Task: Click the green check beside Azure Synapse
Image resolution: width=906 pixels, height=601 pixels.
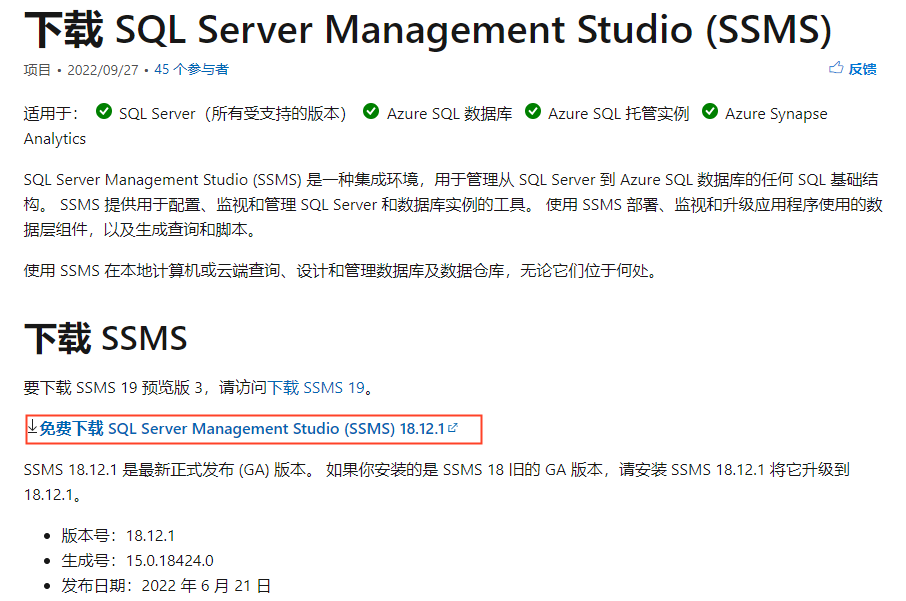Action: tap(710, 111)
